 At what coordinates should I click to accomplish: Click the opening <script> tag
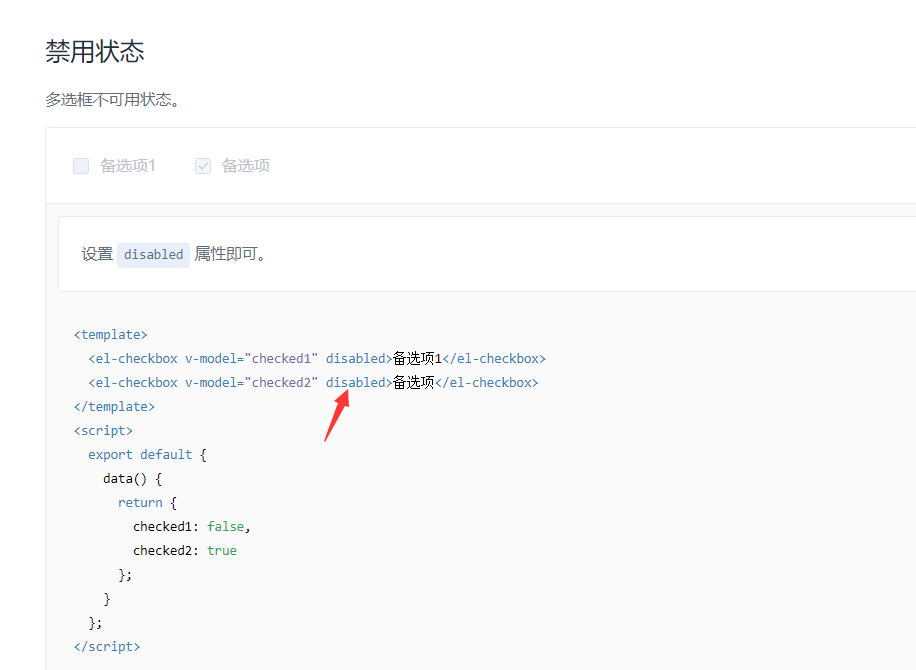103,431
